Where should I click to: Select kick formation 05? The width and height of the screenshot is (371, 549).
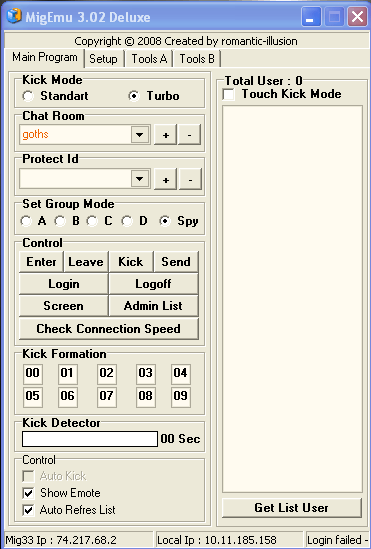pyautogui.click(x=33, y=397)
